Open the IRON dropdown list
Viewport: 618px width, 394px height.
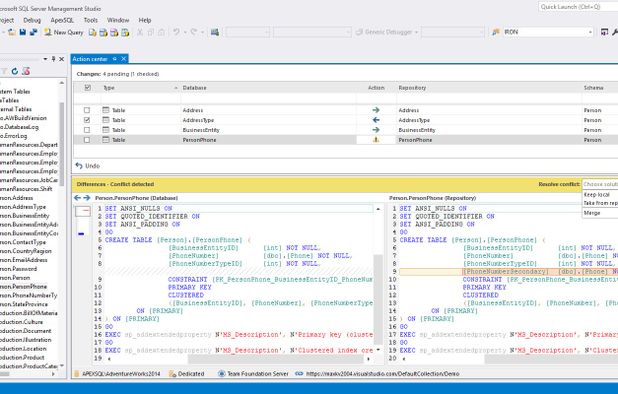coord(590,32)
